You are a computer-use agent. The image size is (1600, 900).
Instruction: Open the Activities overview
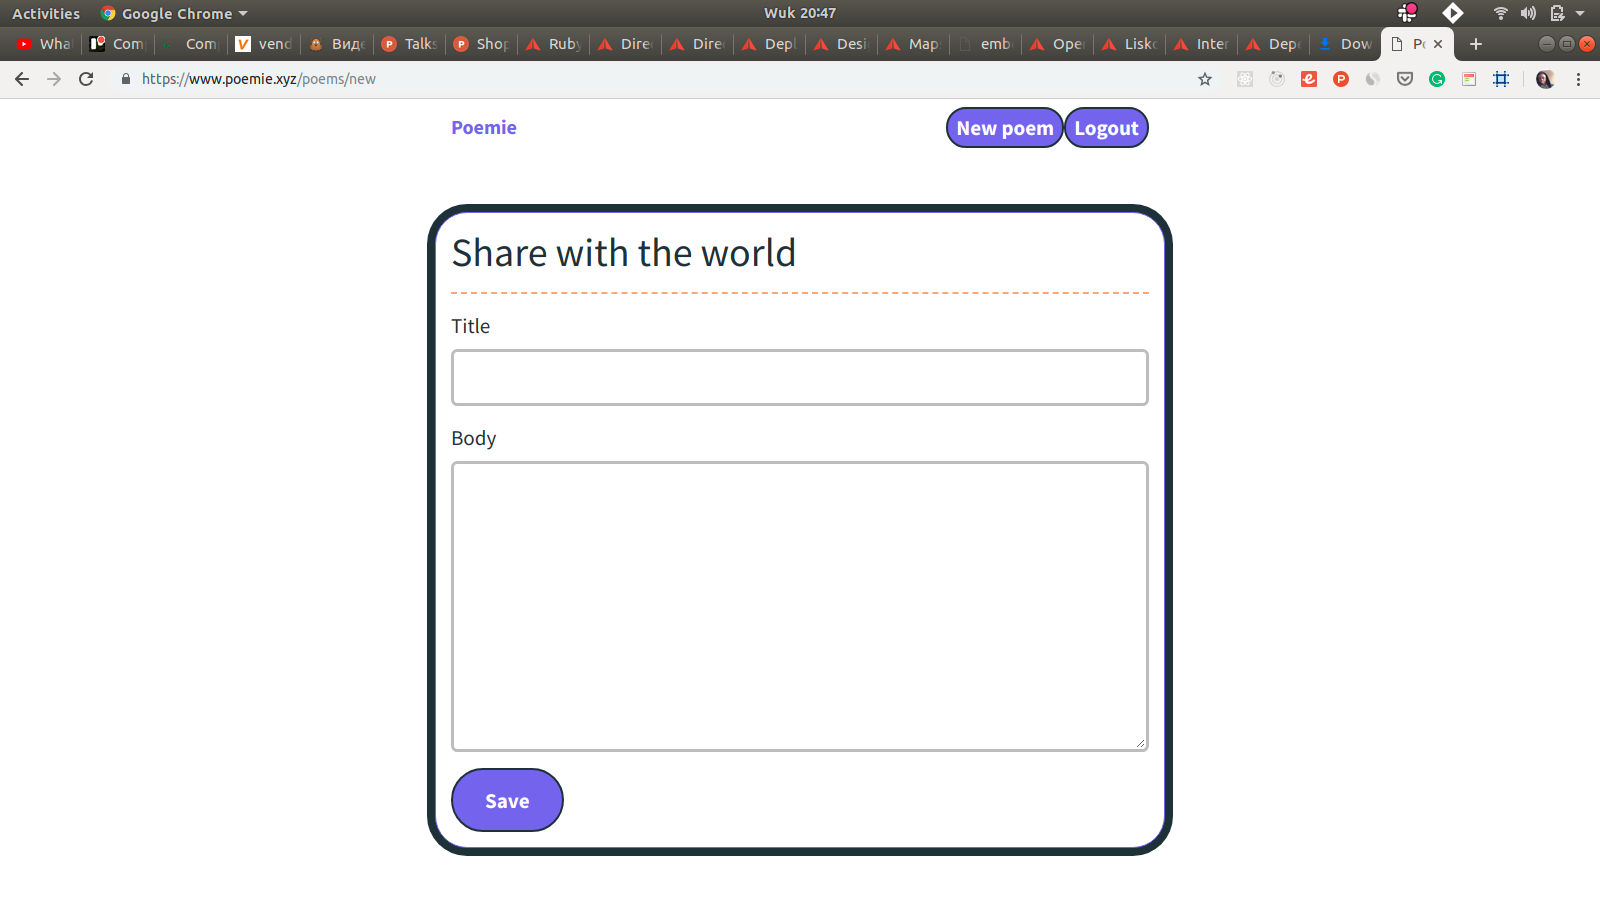coord(46,13)
